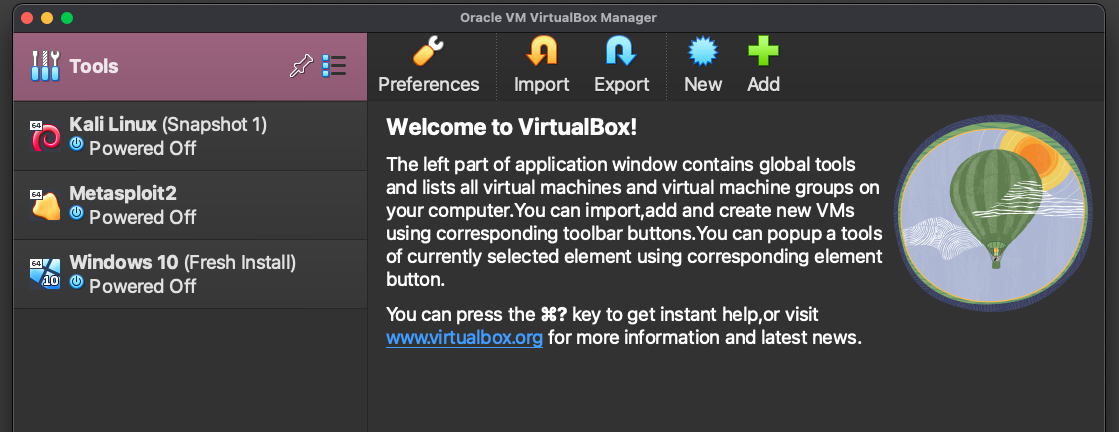The height and width of the screenshot is (432, 1119).
Task: Click the Tools wrench-and-screwdriver icon
Action: click(45, 66)
